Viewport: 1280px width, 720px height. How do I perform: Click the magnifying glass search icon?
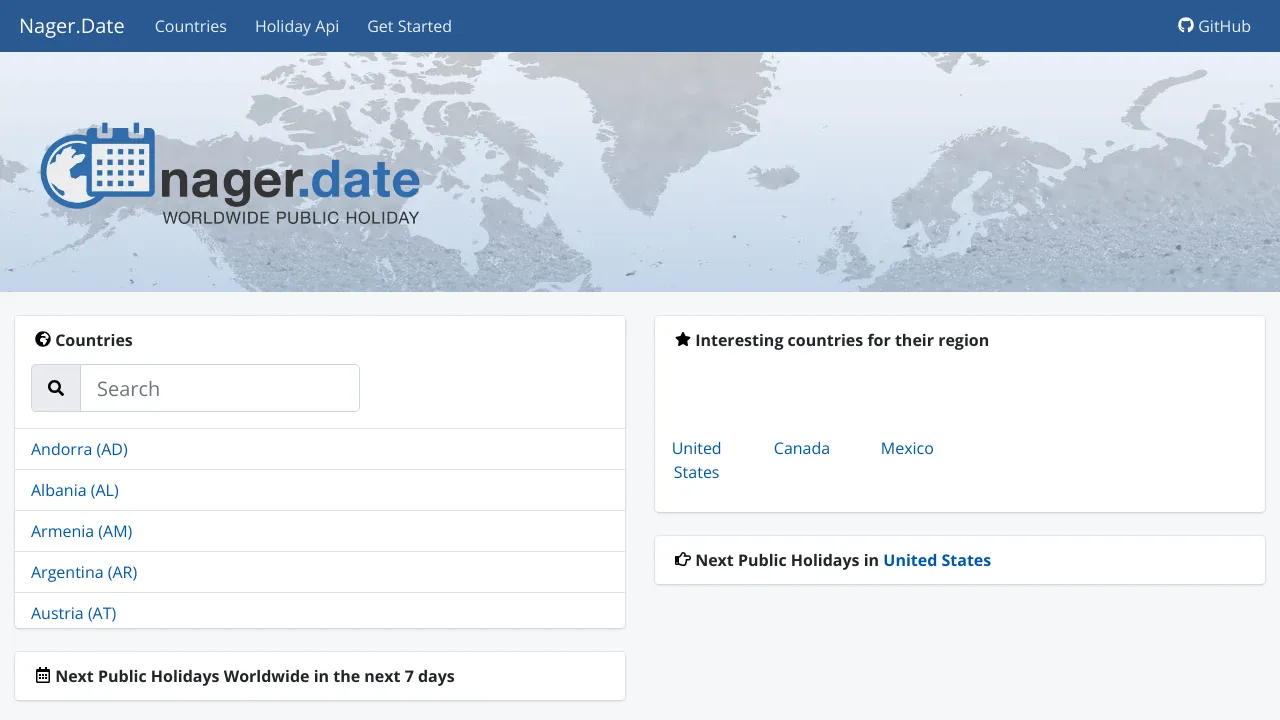click(x=56, y=388)
